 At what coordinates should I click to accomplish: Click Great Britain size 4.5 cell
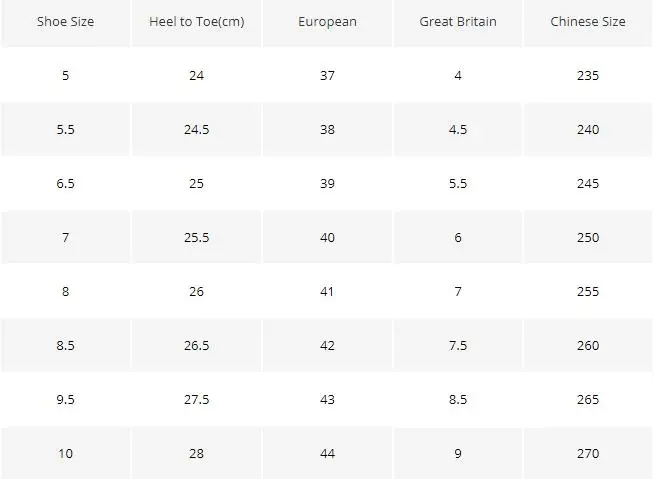(458, 129)
